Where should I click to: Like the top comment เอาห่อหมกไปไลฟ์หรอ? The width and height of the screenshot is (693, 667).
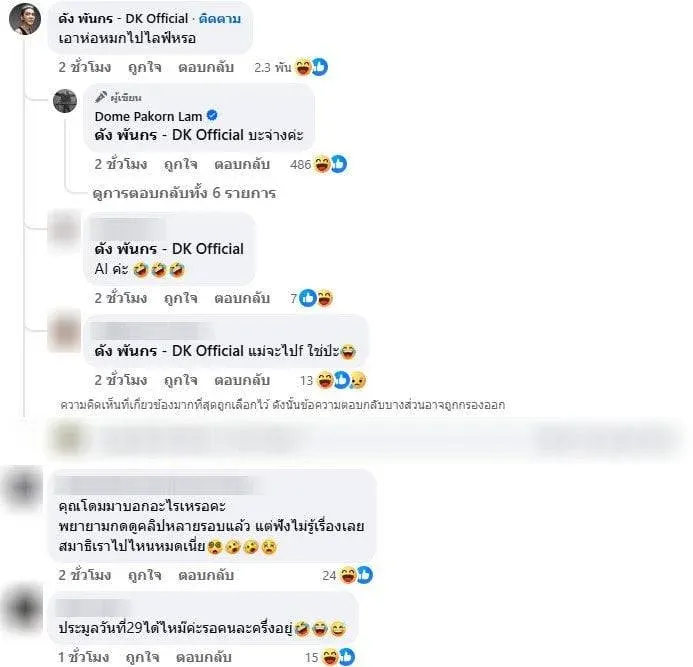(145, 67)
